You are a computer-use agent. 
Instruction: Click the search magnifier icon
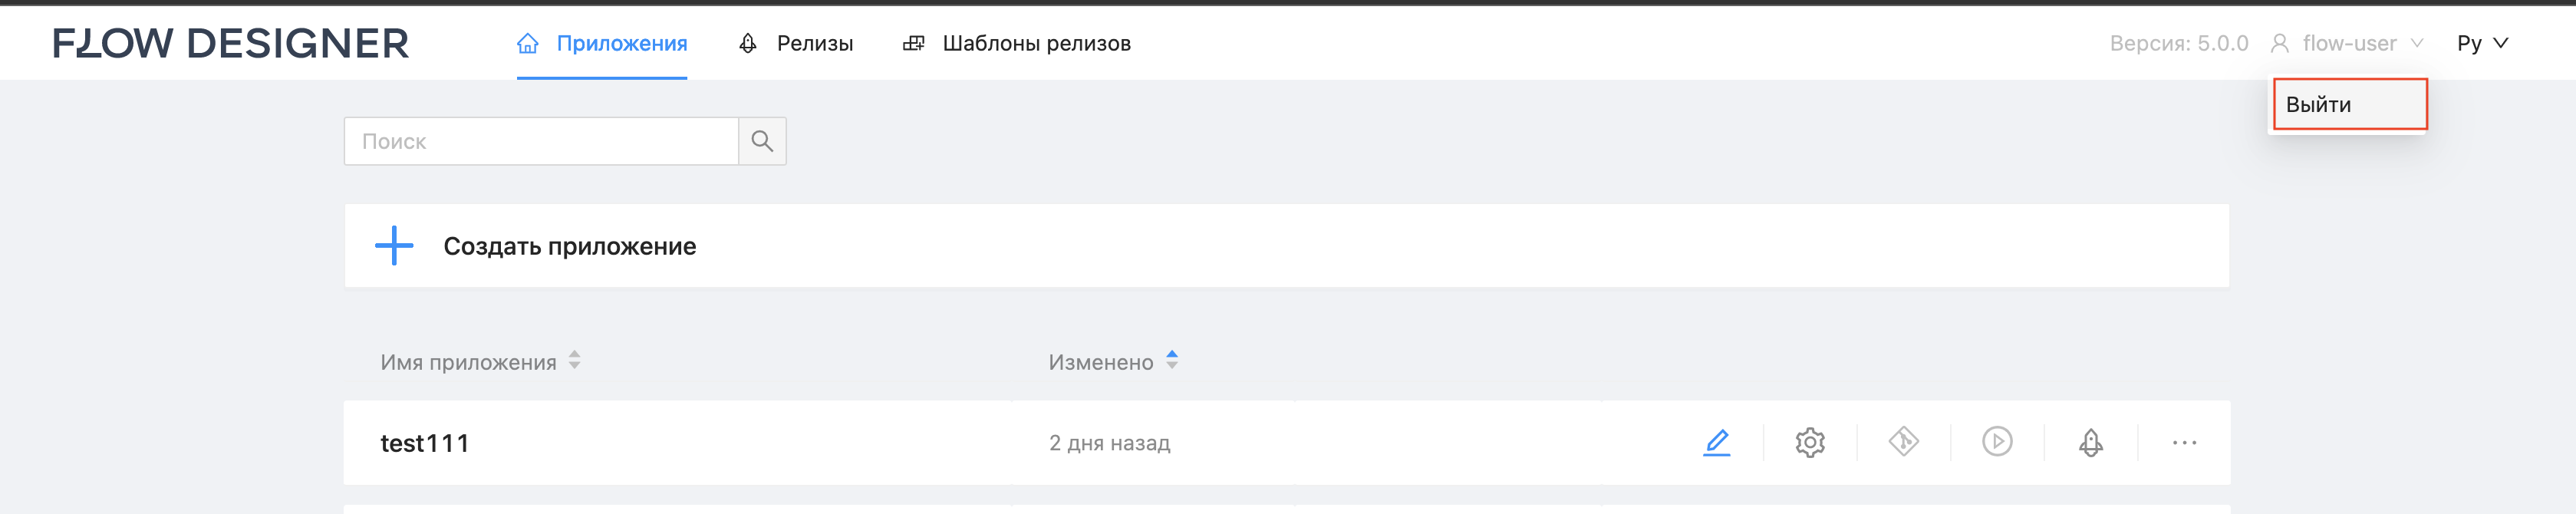[763, 141]
